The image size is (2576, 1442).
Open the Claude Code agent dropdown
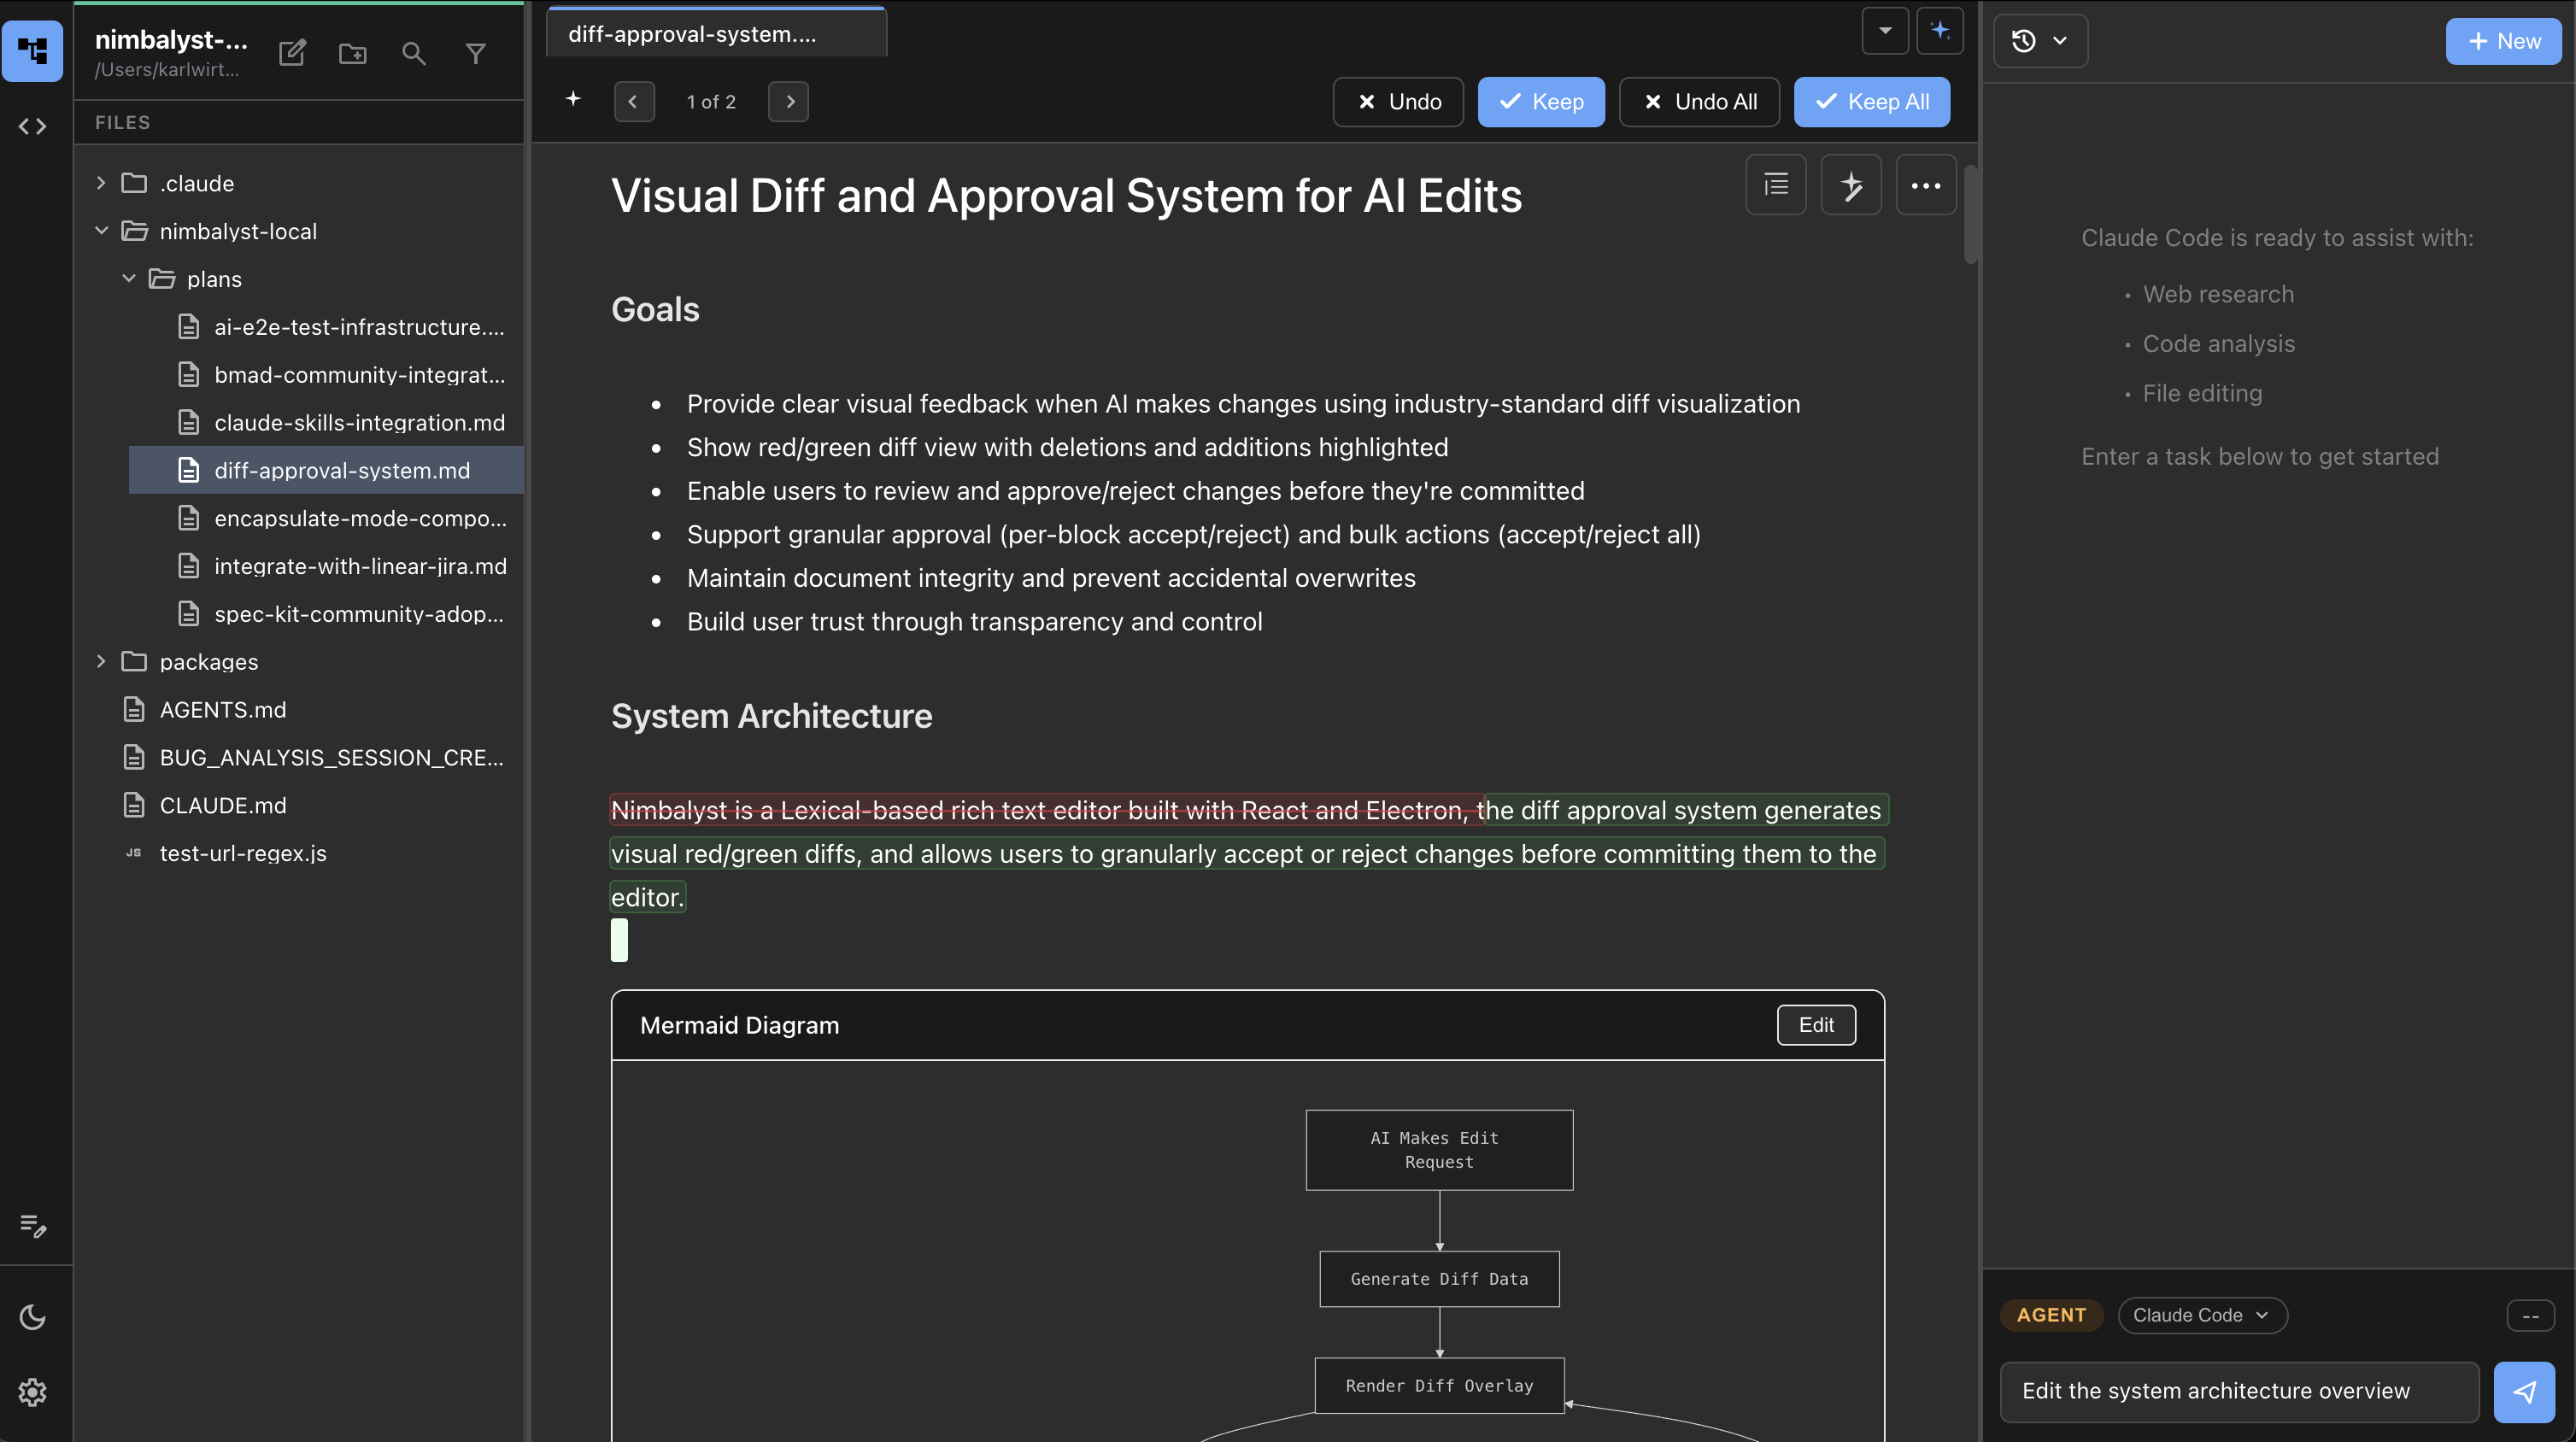click(x=2201, y=1315)
